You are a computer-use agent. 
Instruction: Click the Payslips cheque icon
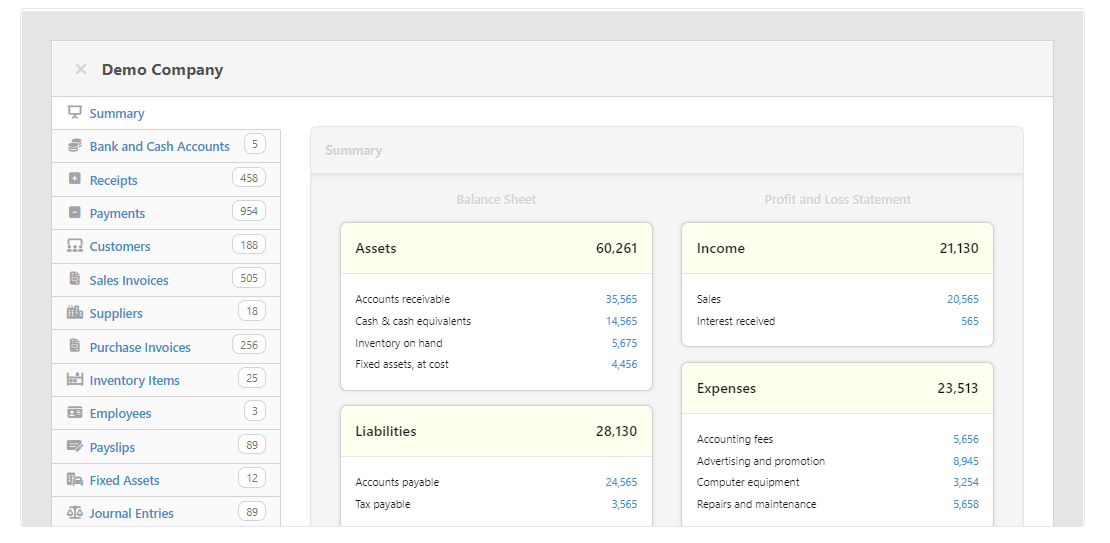point(75,447)
